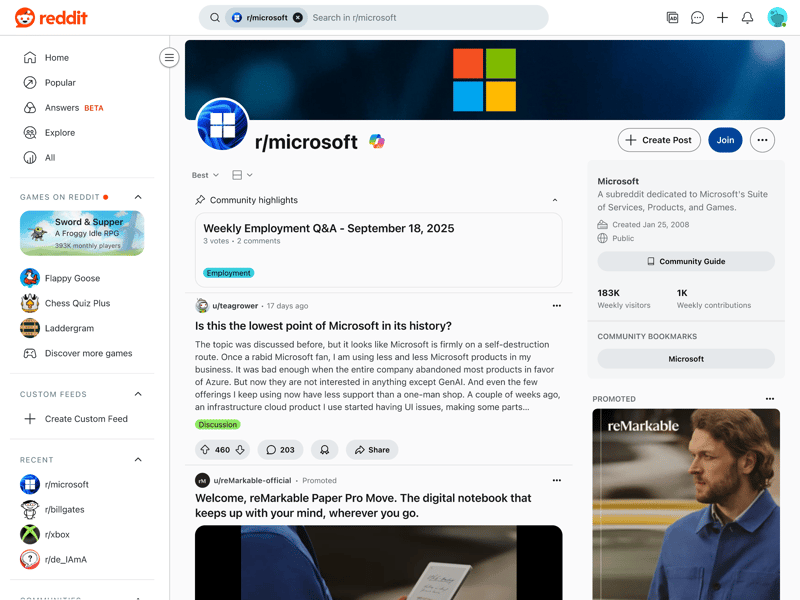This screenshot has width=800, height=600.
Task: Give an award to the Microsoft post
Action: (x=324, y=450)
